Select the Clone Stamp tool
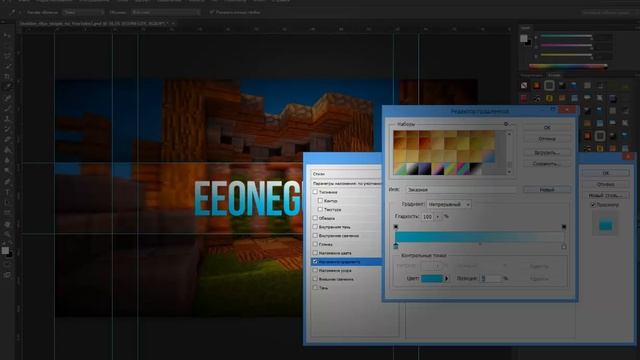Screen dimensions: 640x360 [x=7, y=118]
